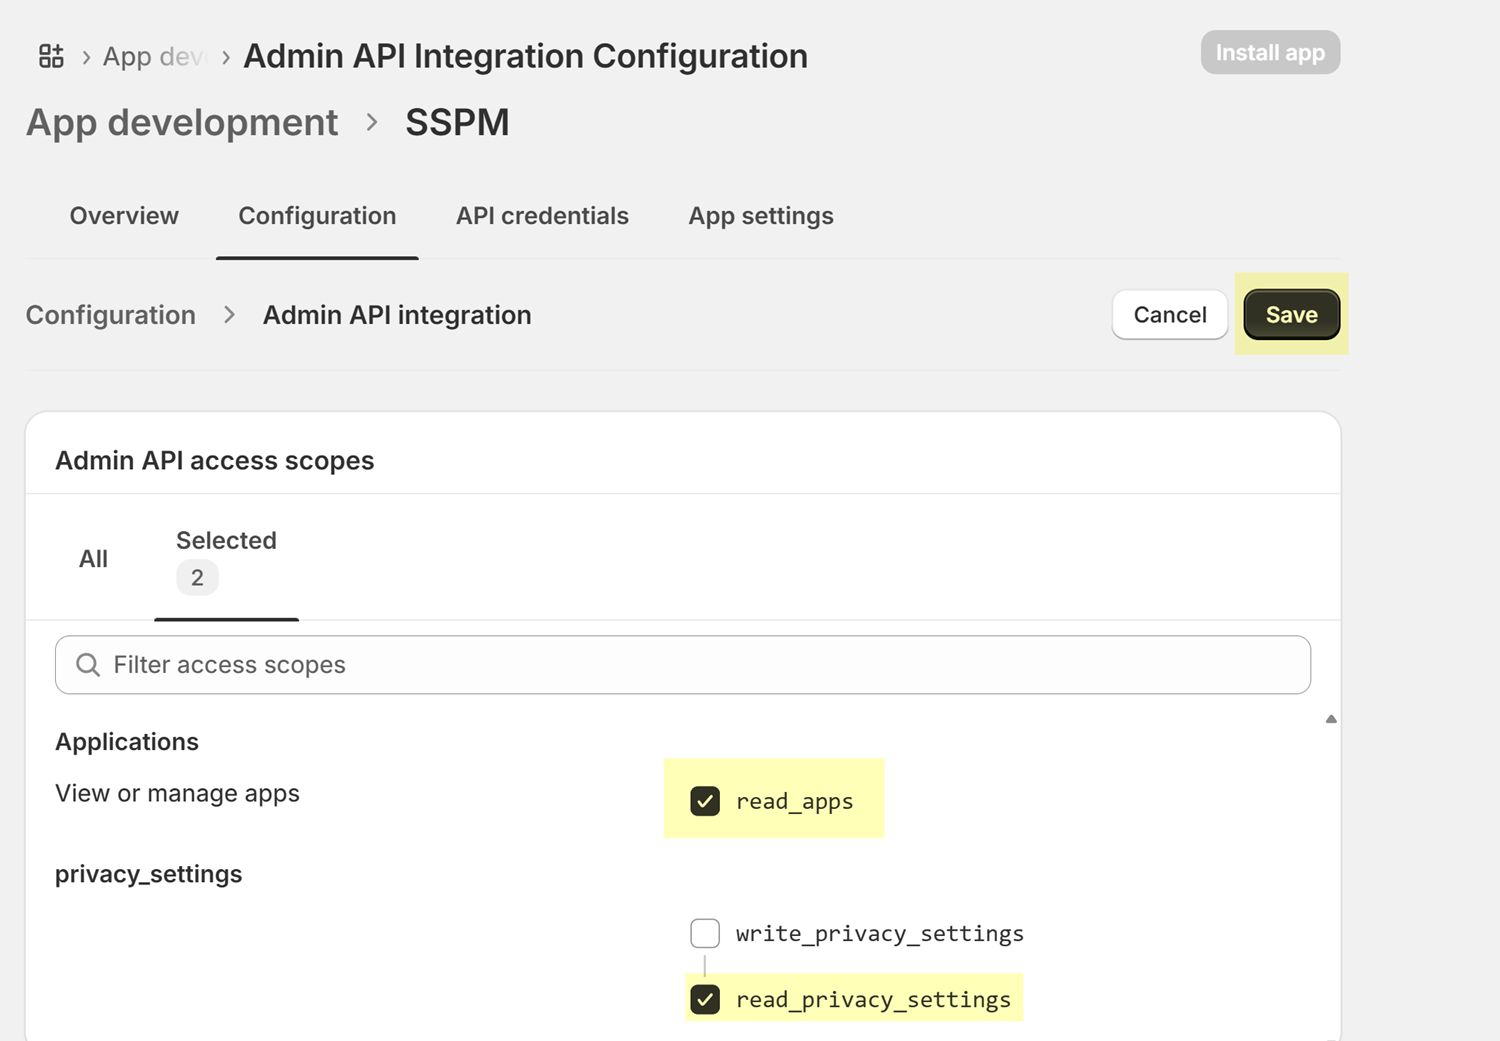
Task: Enable the write_privacy_settings checkbox
Action: coord(705,933)
